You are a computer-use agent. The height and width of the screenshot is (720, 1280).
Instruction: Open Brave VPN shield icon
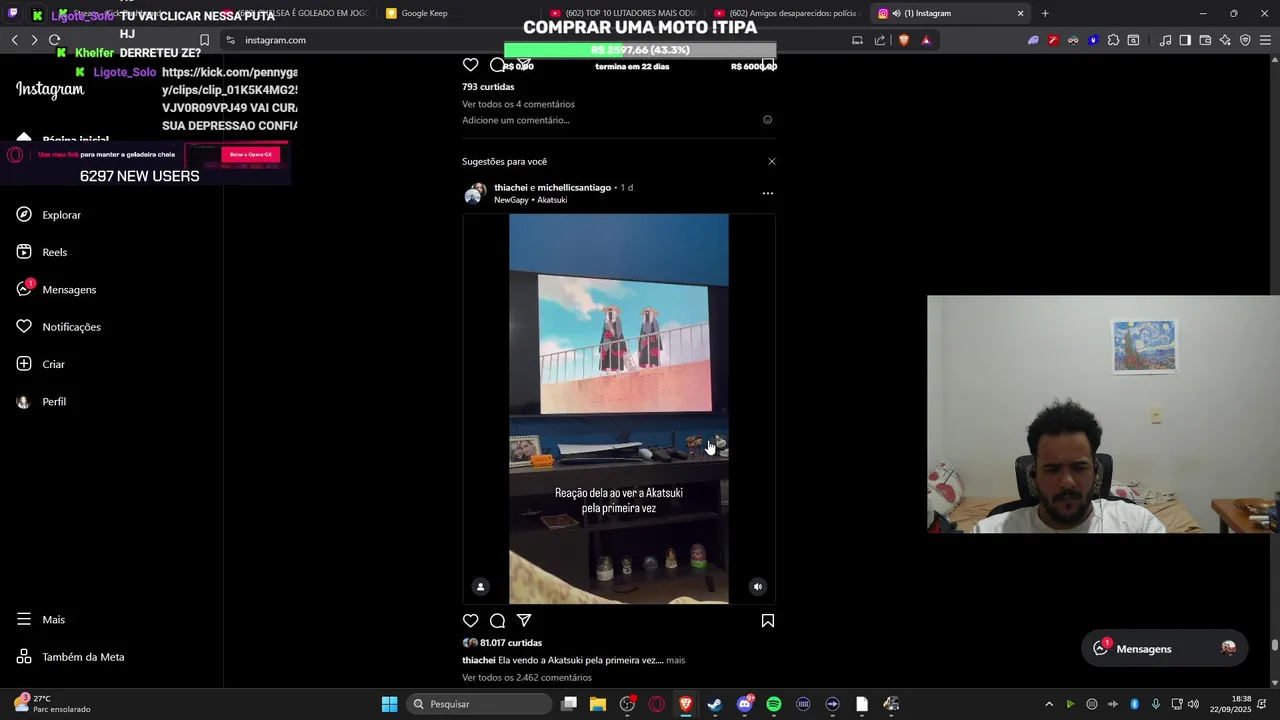[1245, 40]
